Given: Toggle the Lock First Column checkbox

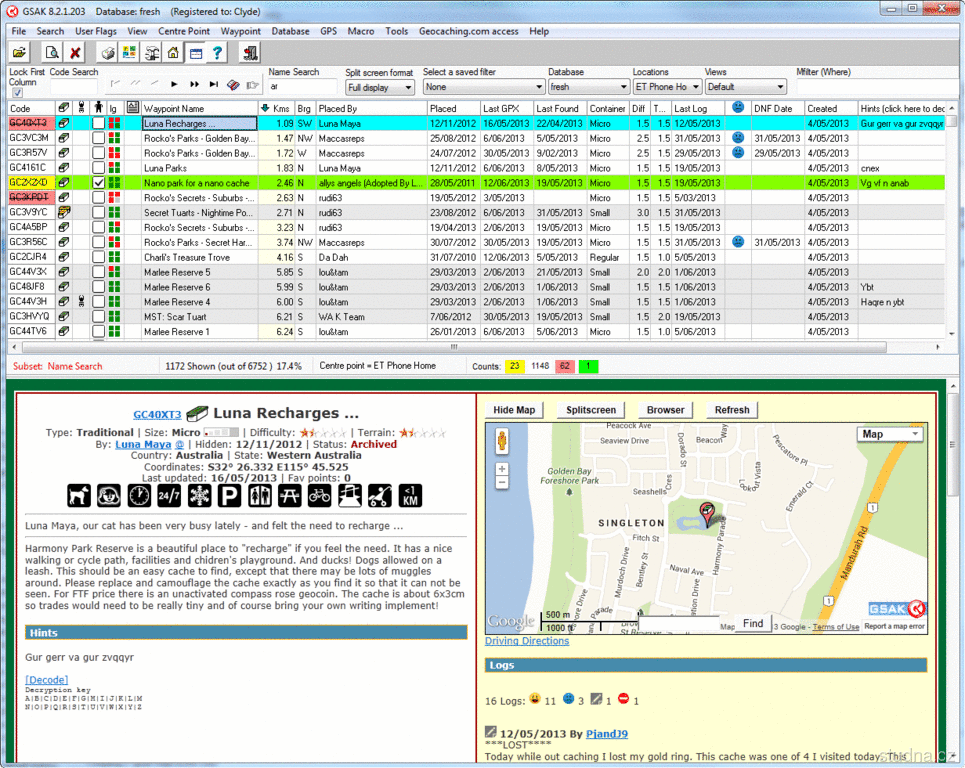Looking at the screenshot, I should (16, 93).
